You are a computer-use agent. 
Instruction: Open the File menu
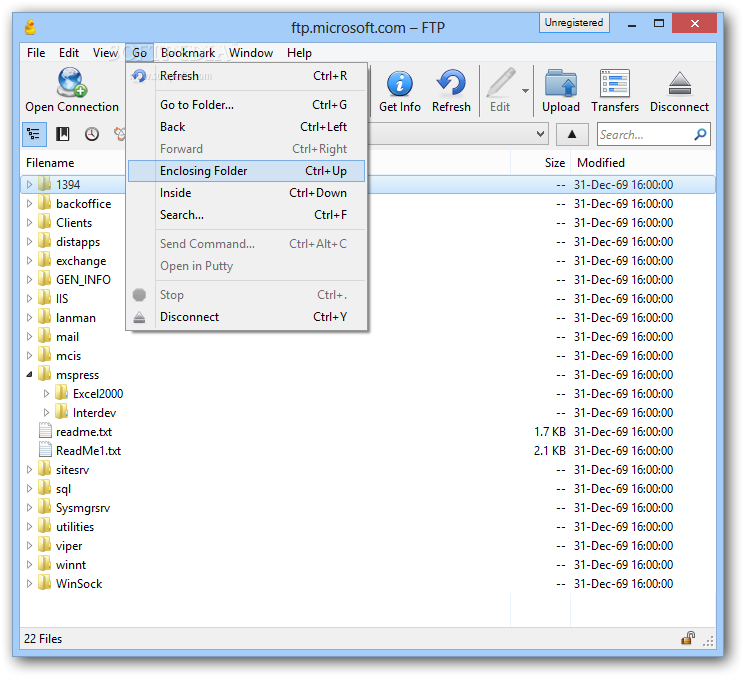36,53
